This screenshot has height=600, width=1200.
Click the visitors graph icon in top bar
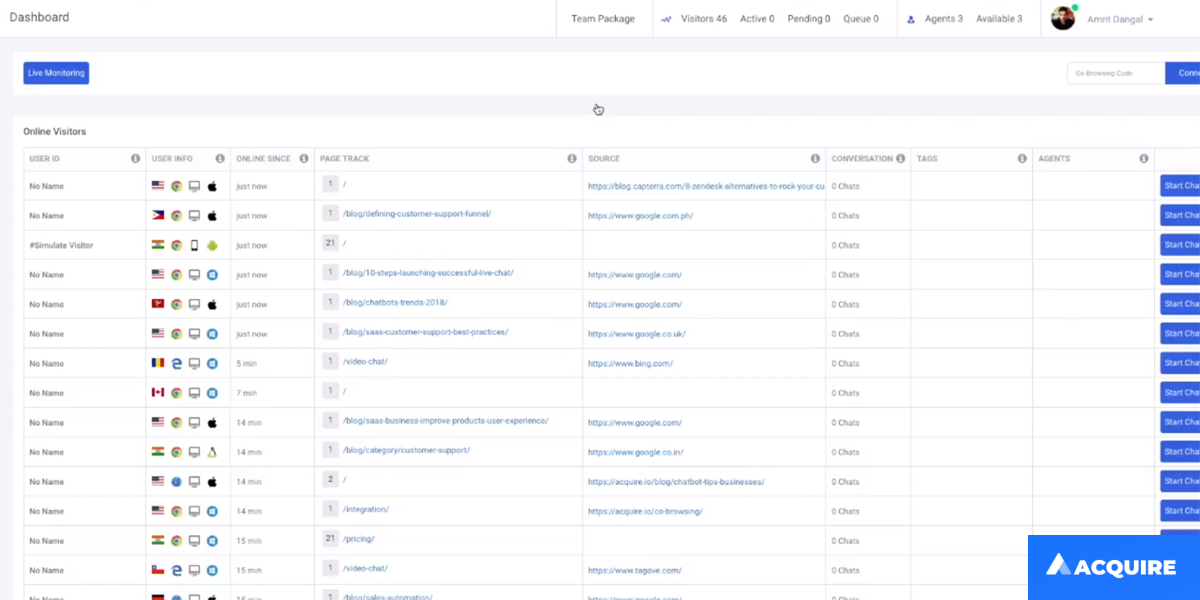pyautogui.click(x=666, y=19)
